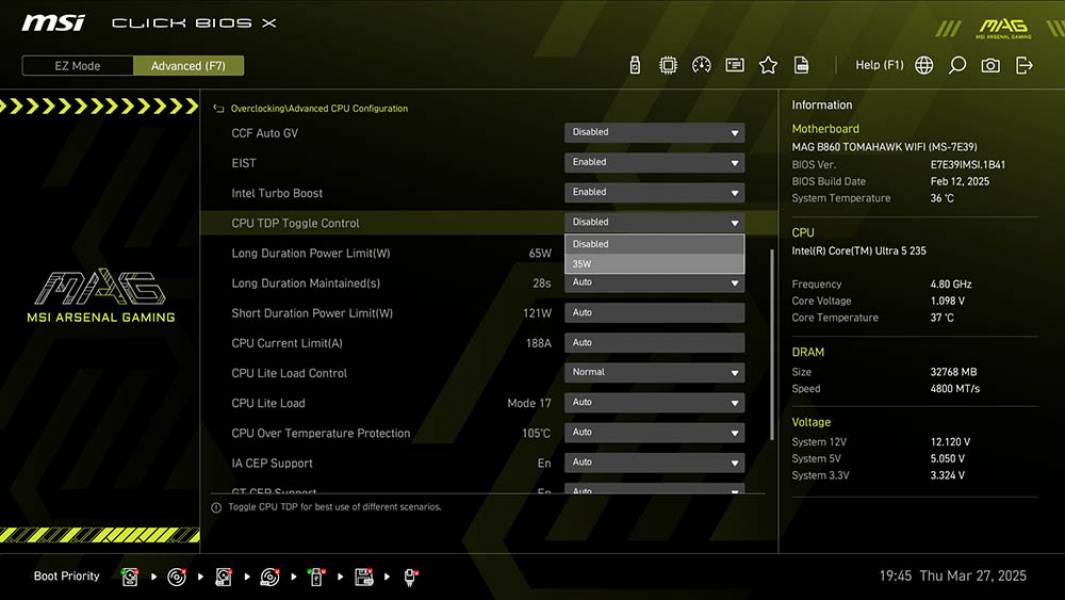Go back using the breadcrumb return arrow
1065x600 pixels.
tap(218, 109)
